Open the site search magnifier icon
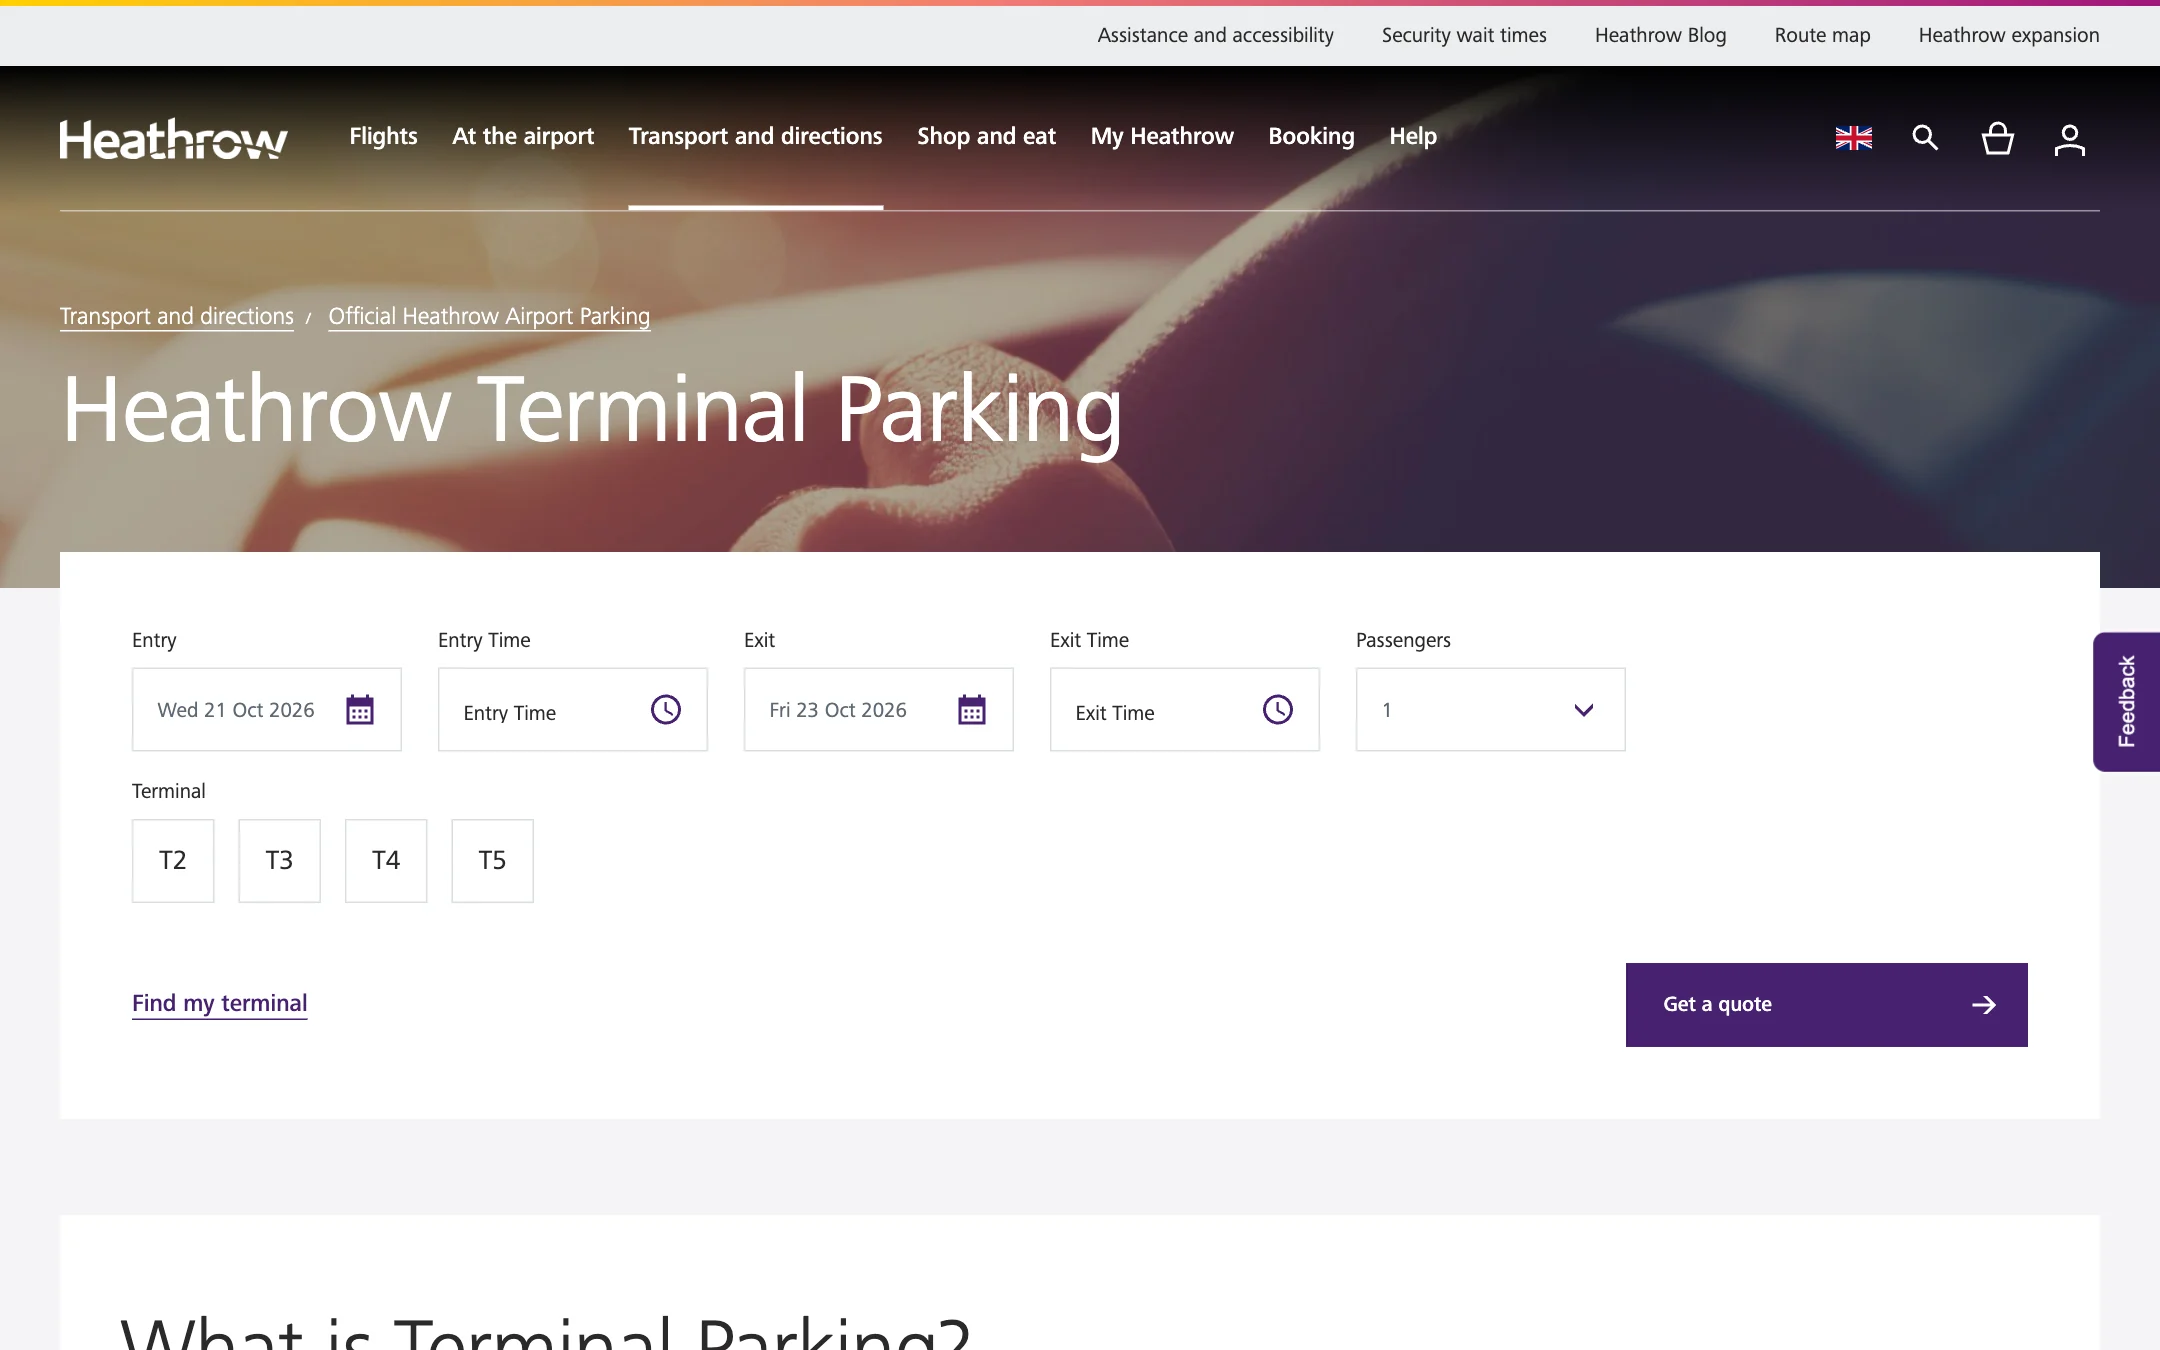 (x=1925, y=138)
